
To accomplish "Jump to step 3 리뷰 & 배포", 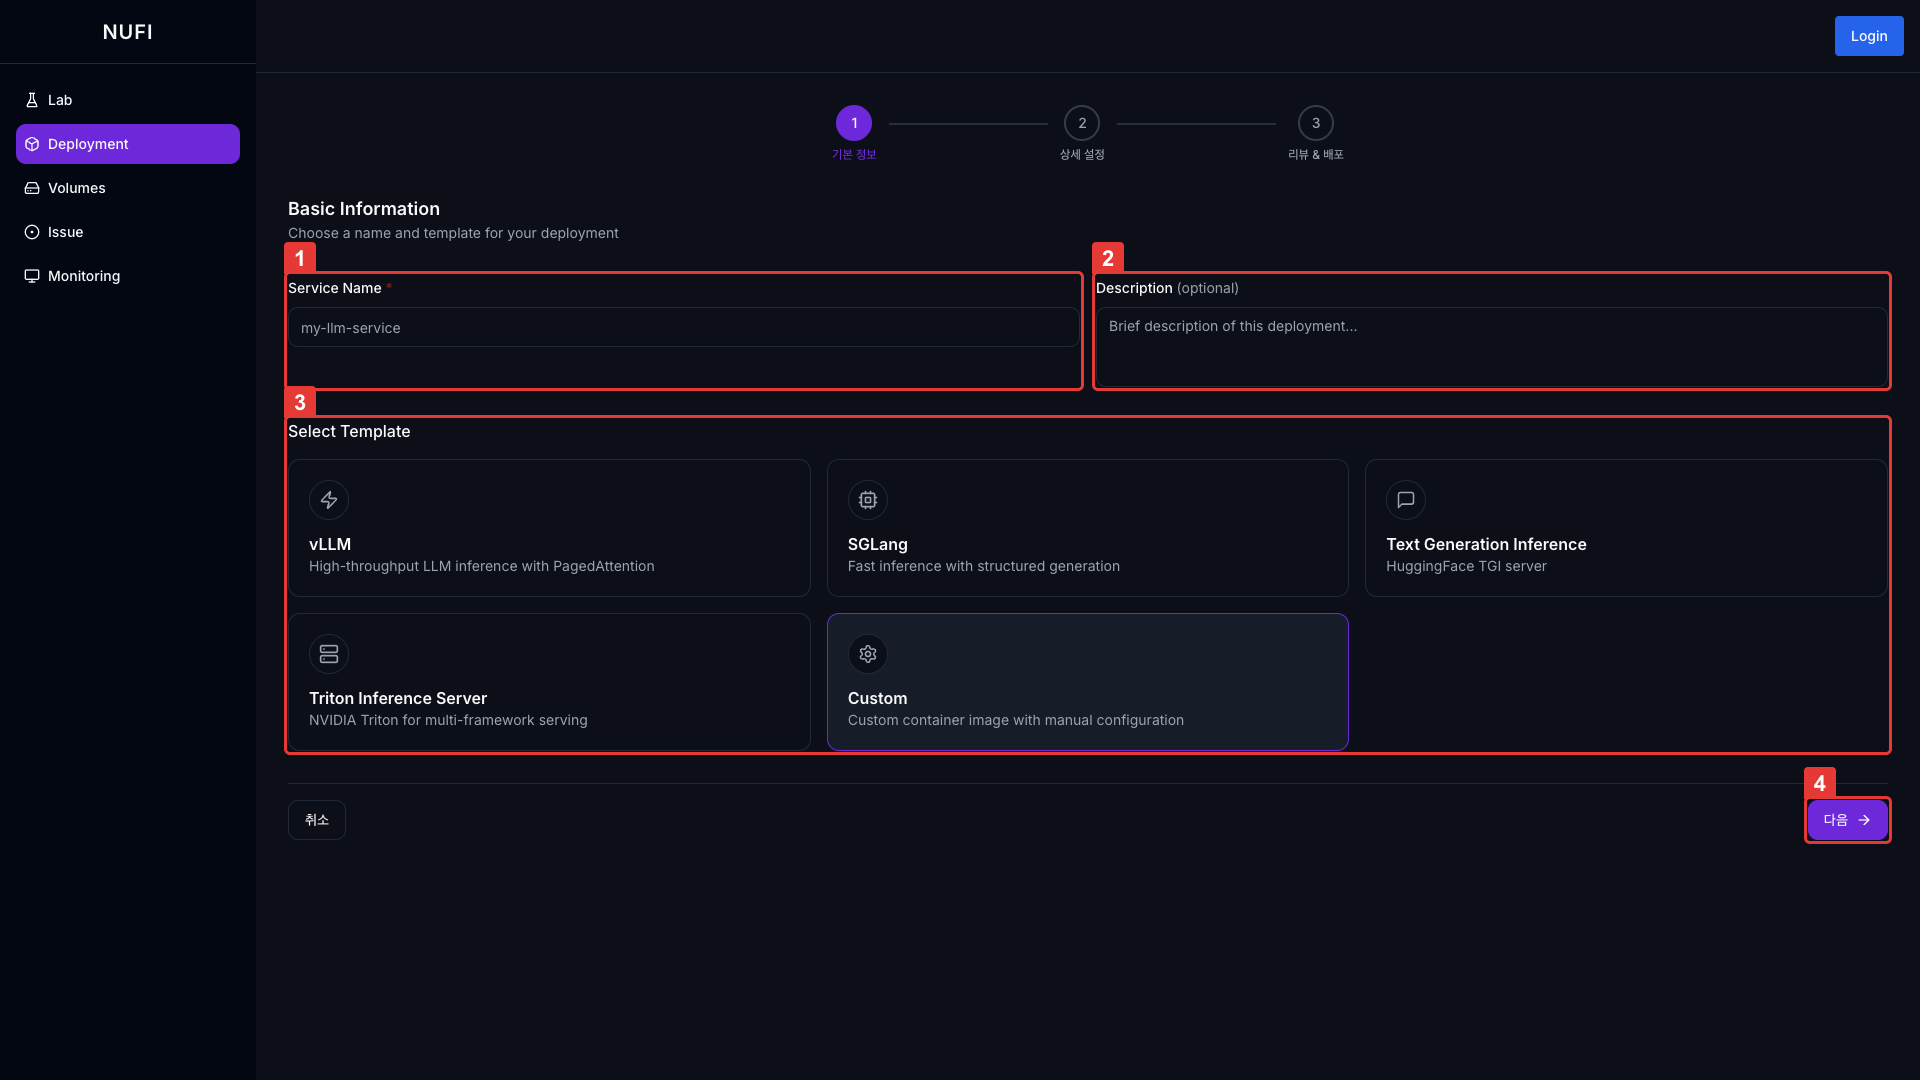I will pyautogui.click(x=1315, y=123).
